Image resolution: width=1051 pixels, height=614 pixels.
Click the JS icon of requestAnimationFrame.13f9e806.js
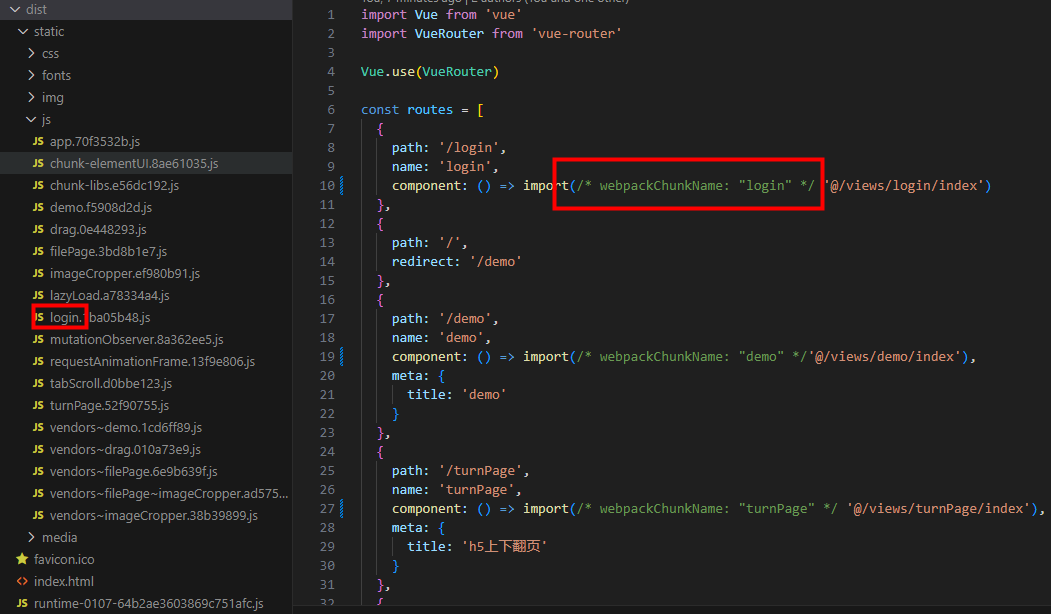coord(38,361)
